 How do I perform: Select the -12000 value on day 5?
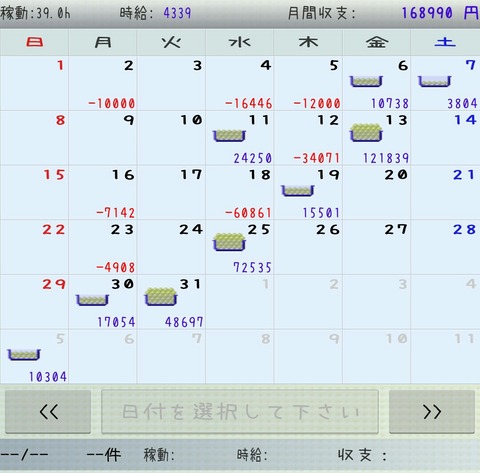(317, 103)
